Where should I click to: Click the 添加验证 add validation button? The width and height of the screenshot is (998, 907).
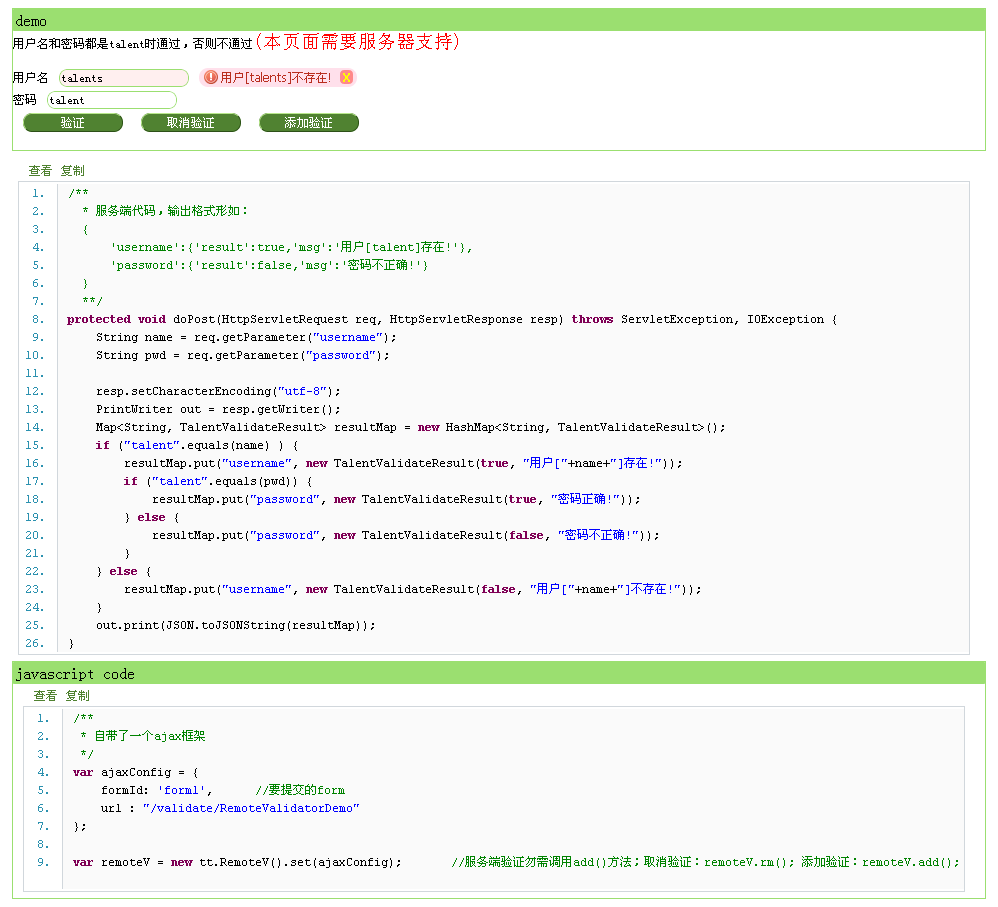pos(309,123)
